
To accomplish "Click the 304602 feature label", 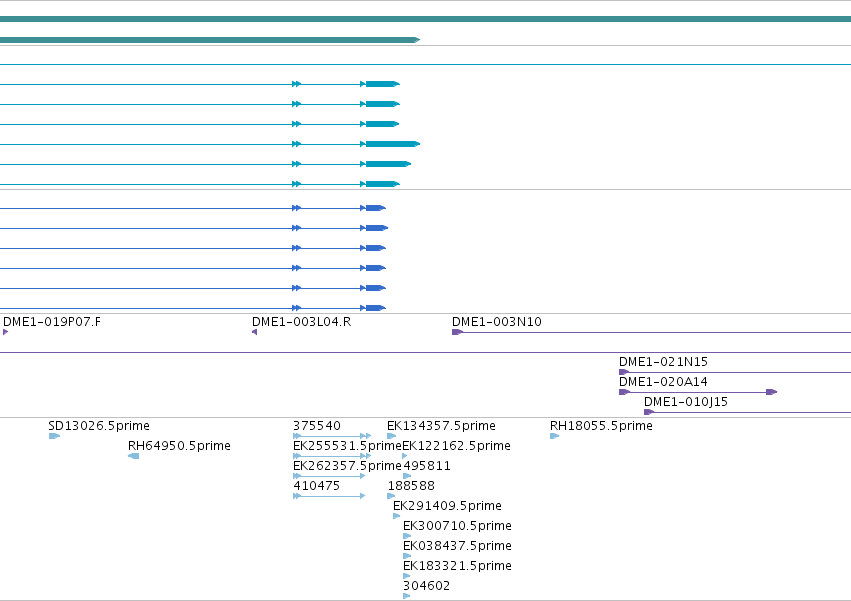I will click(426, 586).
